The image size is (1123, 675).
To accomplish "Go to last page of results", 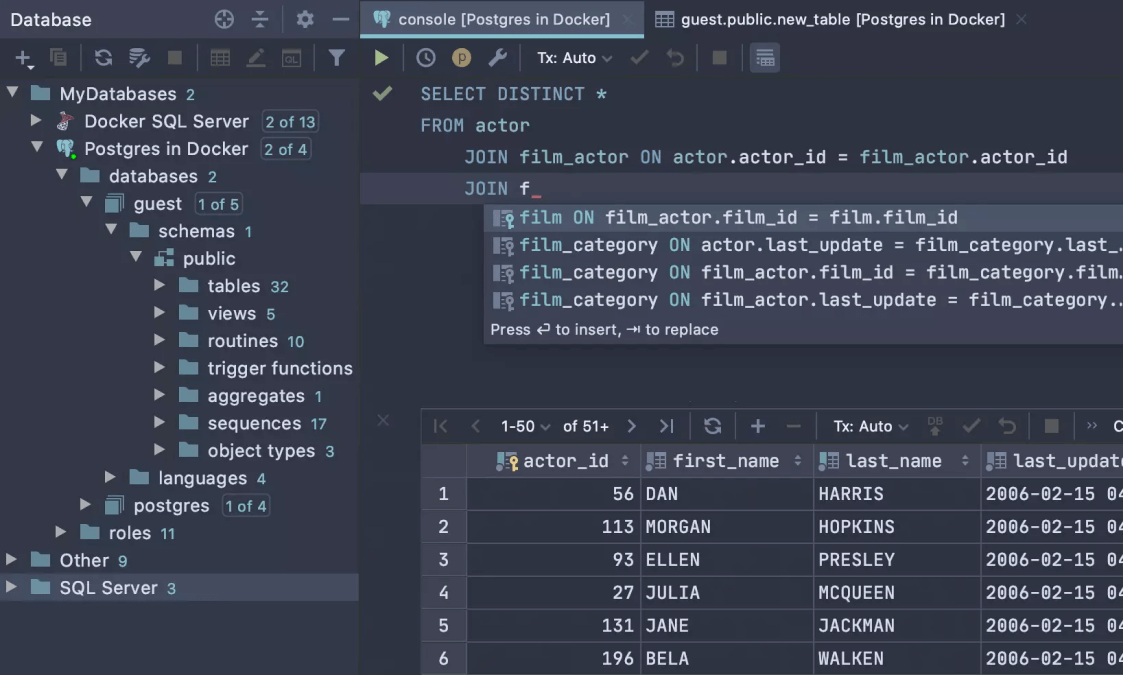I will 667,426.
